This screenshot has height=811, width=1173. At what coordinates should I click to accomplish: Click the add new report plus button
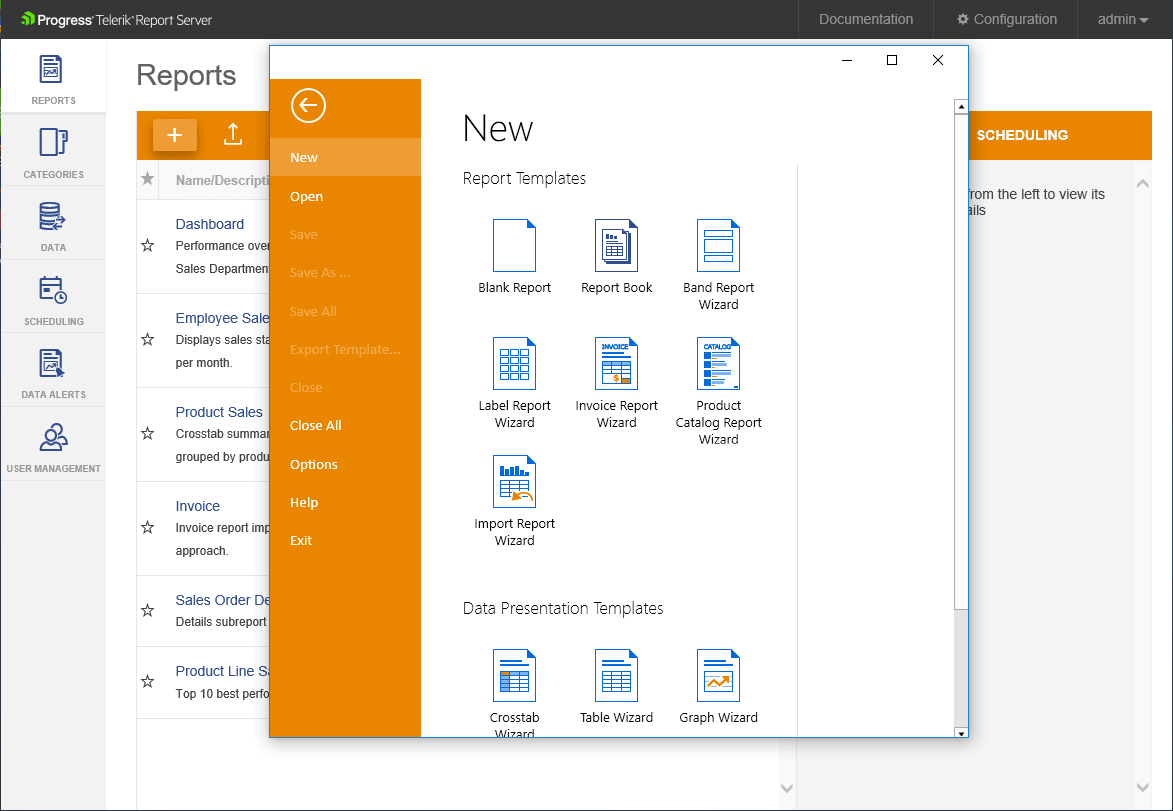[x=174, y=135]
